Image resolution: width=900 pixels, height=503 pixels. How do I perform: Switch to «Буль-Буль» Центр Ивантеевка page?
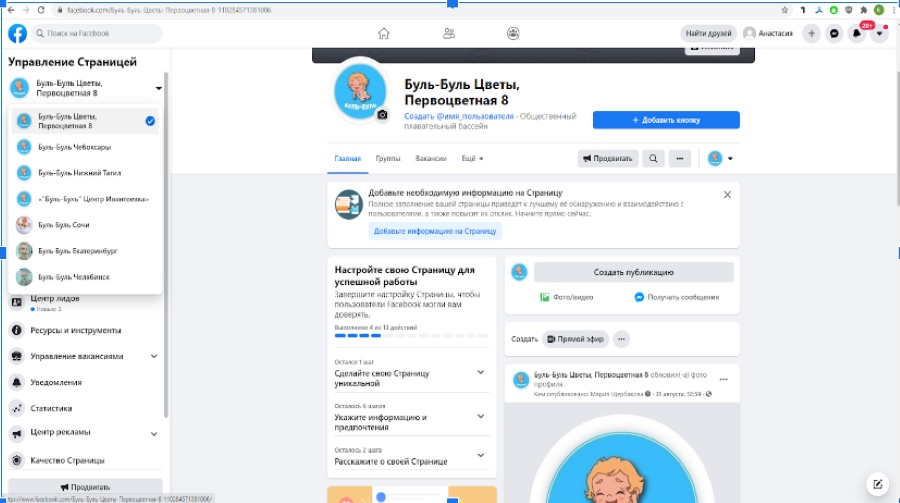coord(85,199)
